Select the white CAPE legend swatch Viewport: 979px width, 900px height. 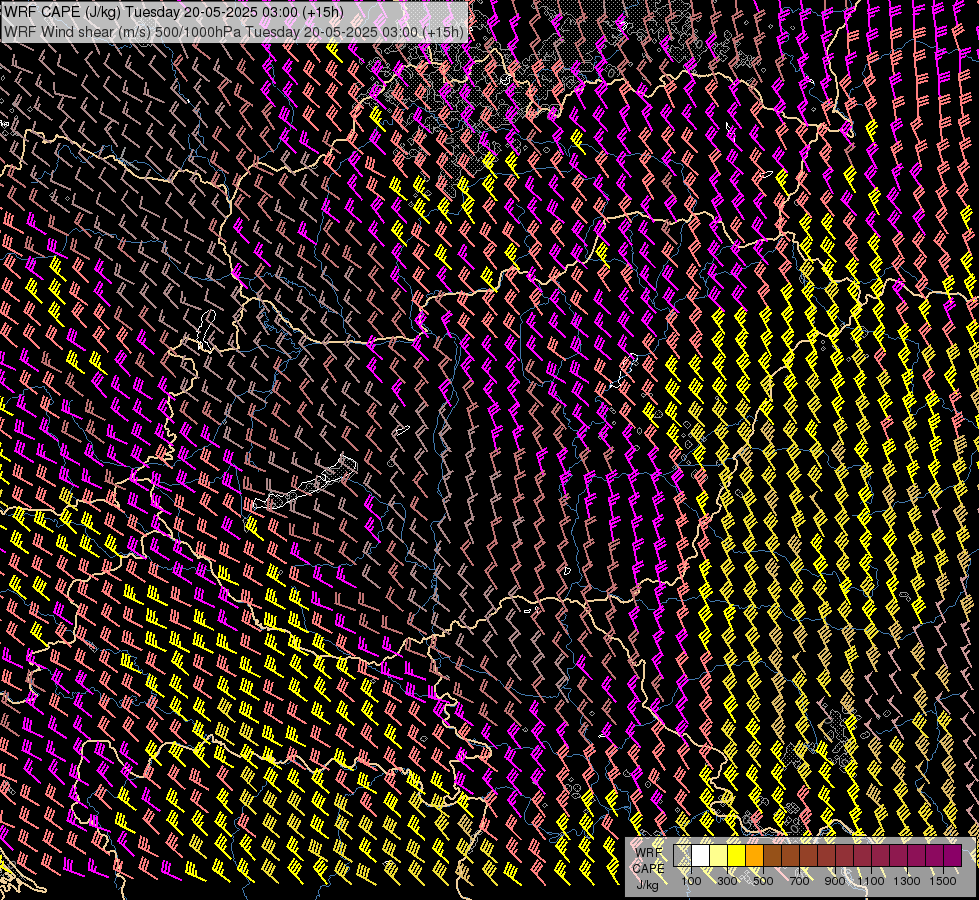(x=701, y=855)
